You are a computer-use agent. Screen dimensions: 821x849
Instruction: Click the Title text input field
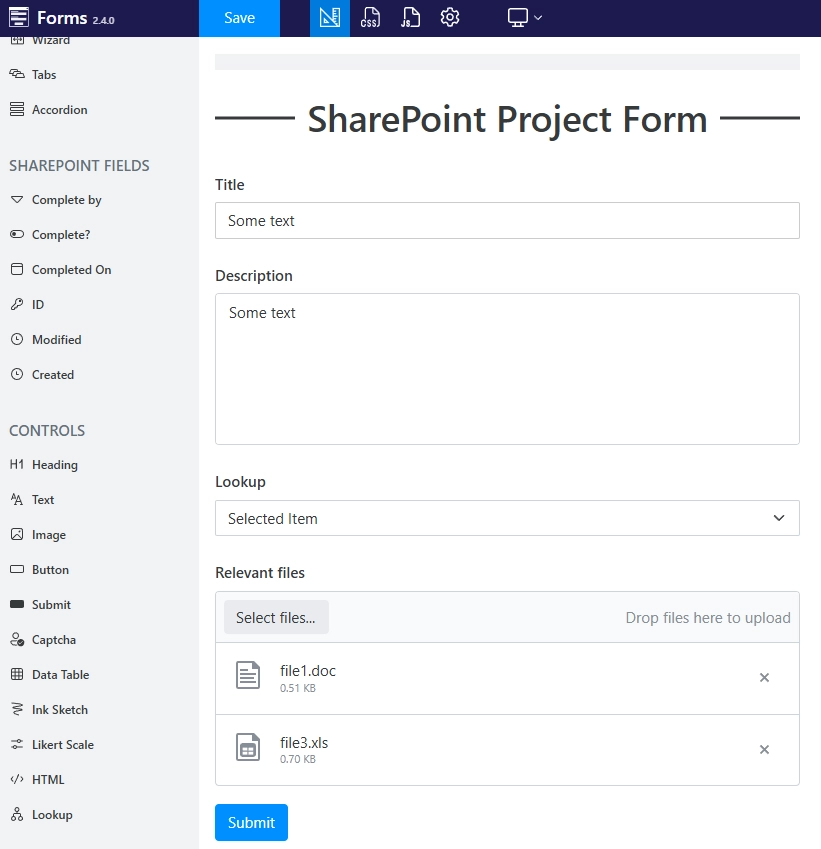(x=507, y=220)
